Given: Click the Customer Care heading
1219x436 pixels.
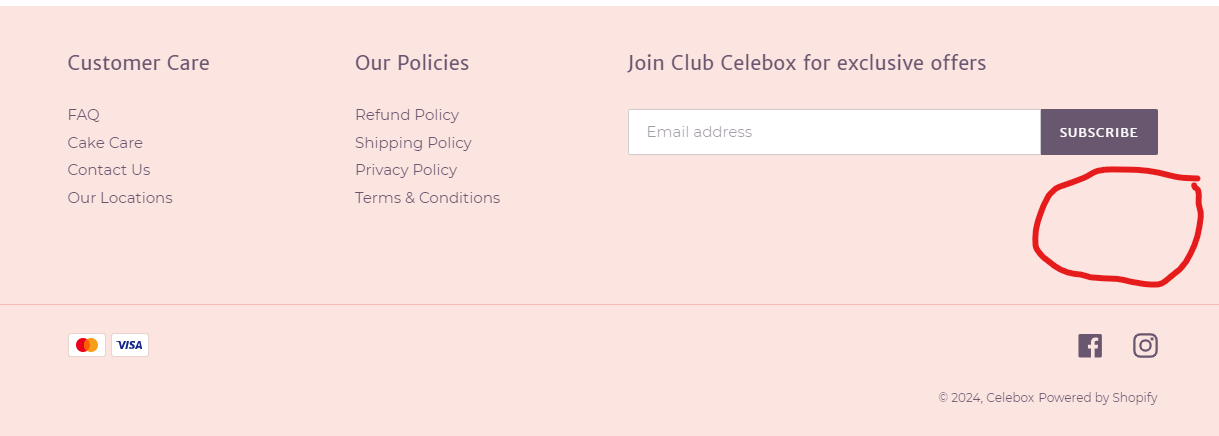Looking at the screenshot, I should (x=139, y=63).
